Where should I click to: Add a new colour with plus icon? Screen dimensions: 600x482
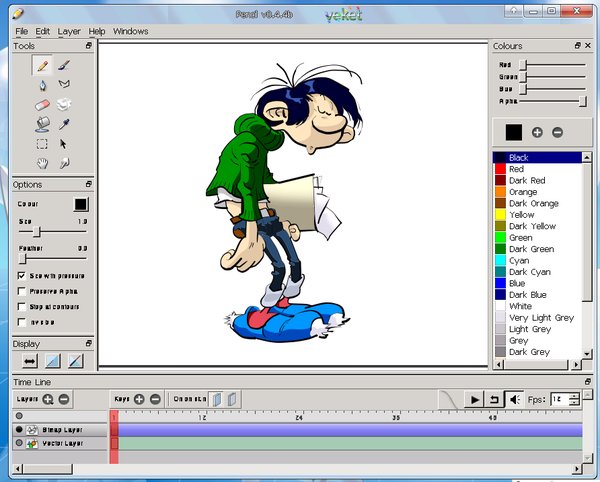pos(537,132)
